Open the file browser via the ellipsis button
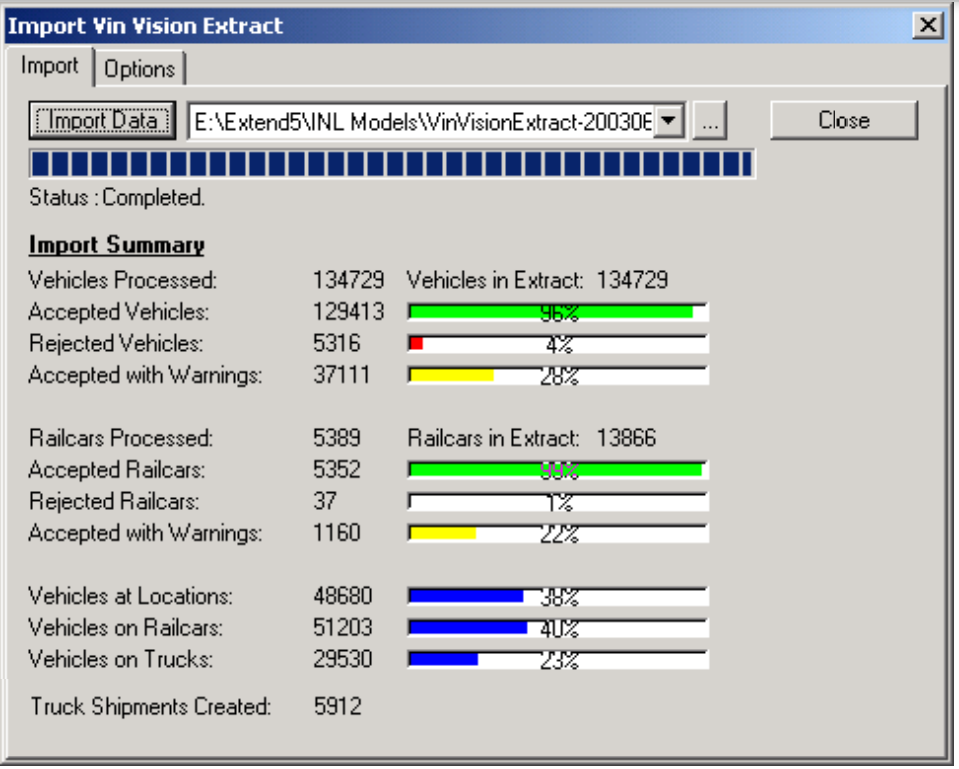This screenshot has height=769, width=959. click(710, 122)
